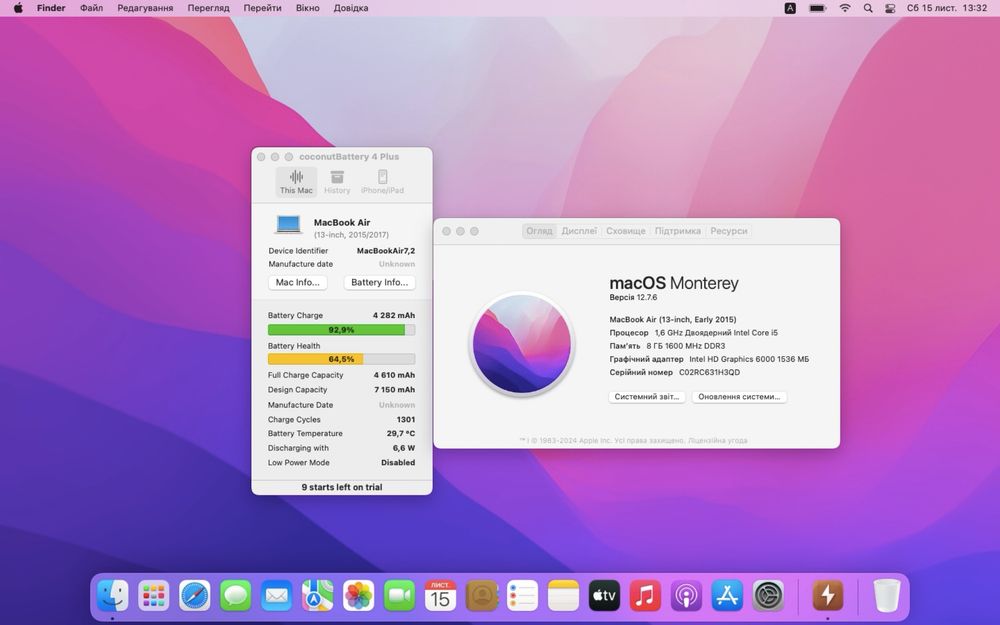Switch to History view in coconutBattery
This screenshot has width=1000, height=625.
pyautogui.click(x=337, y=182)
